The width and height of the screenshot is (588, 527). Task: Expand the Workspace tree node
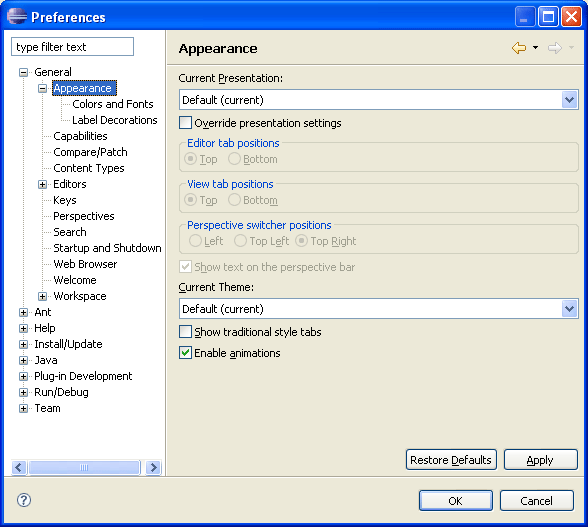pyautogui.click(x=42, y=296)
